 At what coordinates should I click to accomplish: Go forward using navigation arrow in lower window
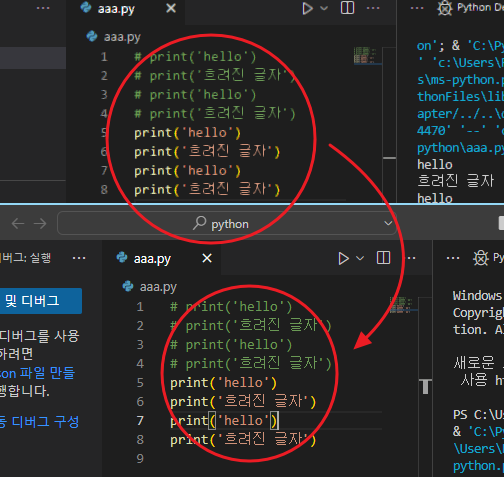tap(40, 223)
